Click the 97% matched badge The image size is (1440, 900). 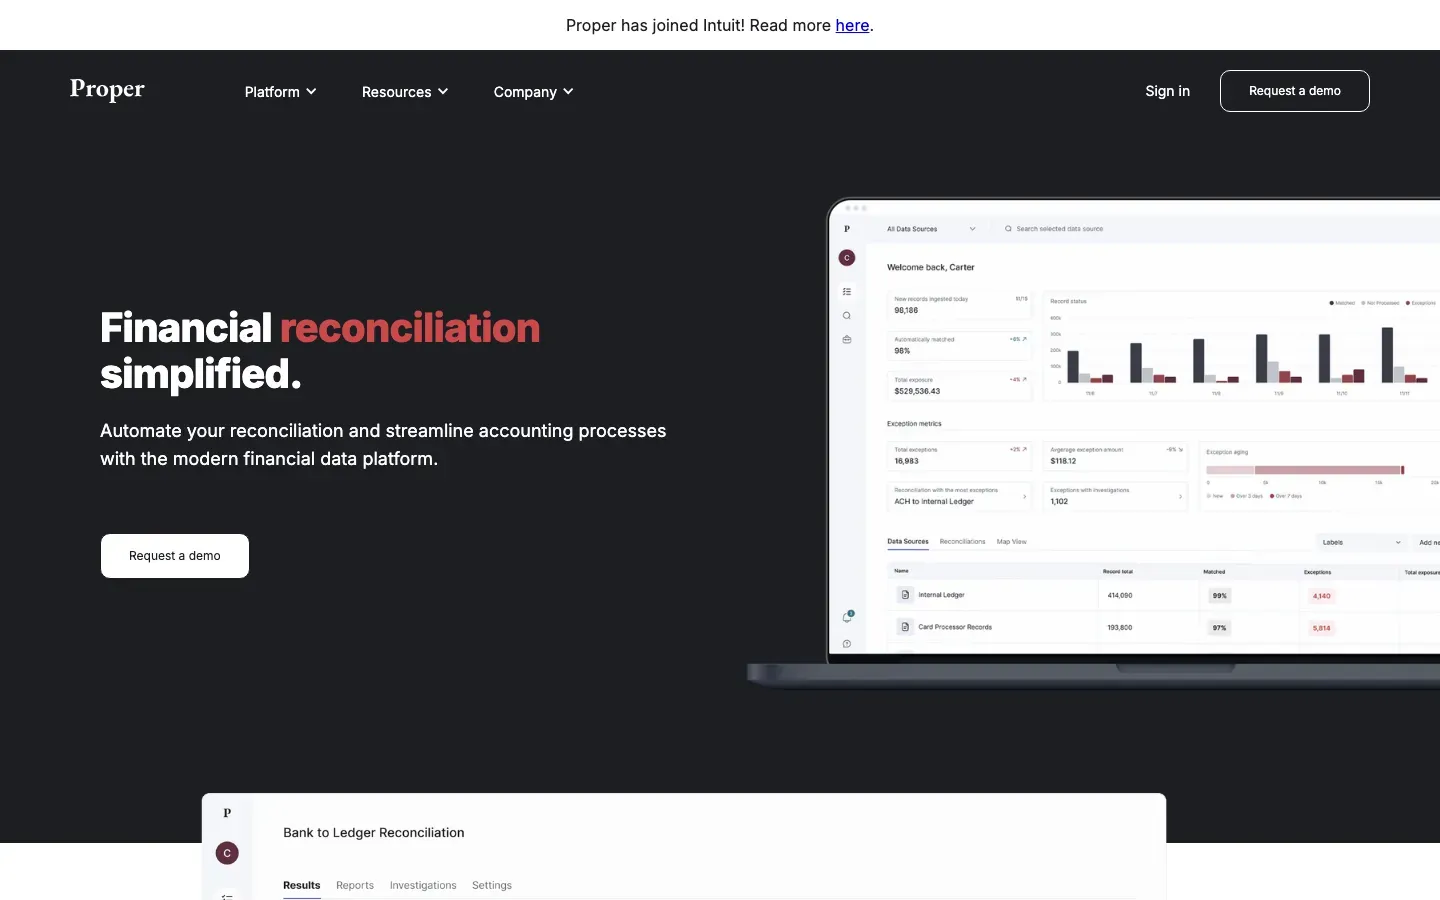1219,628
